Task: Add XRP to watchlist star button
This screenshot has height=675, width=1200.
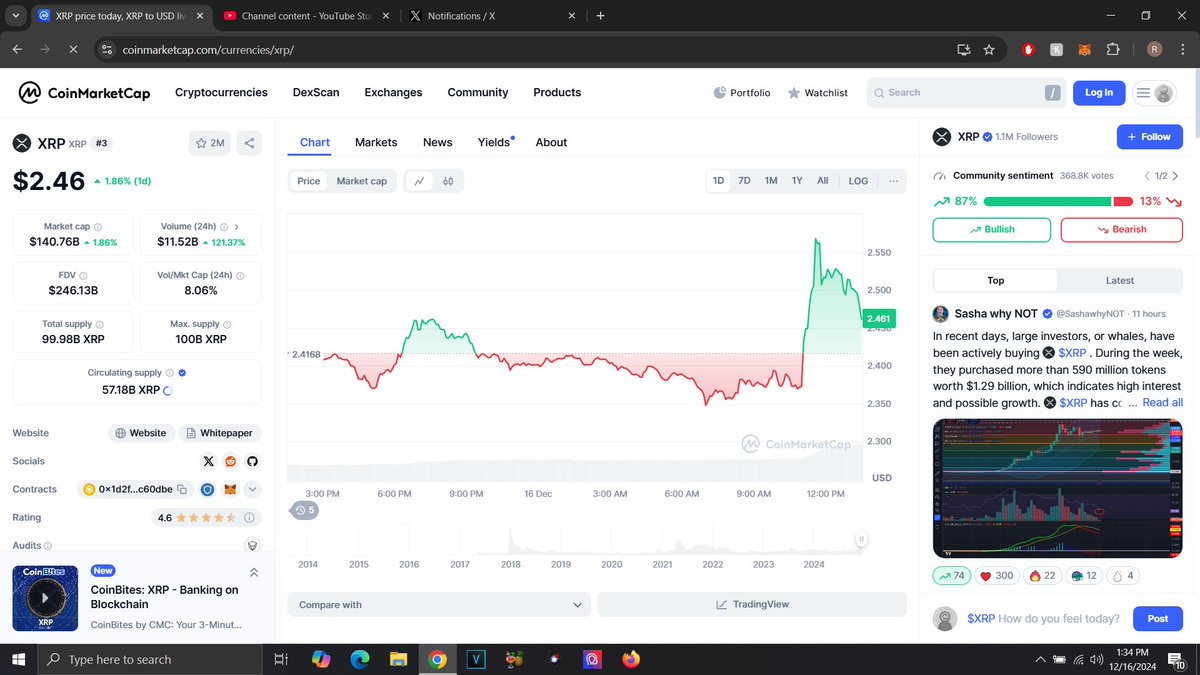Action: tap(210, 143)
